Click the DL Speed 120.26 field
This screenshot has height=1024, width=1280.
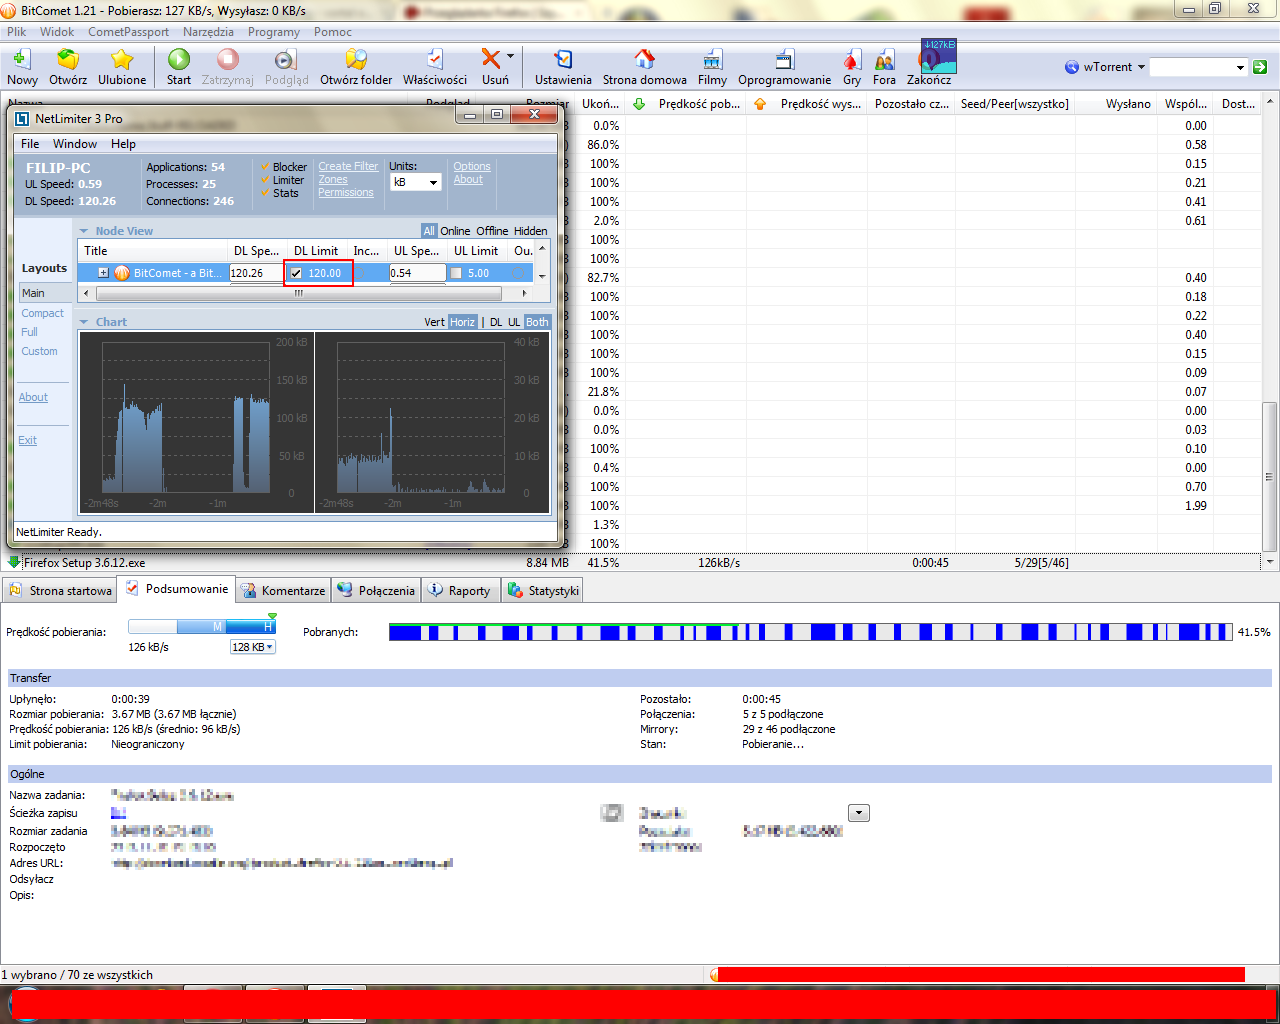[x=255, y=273]
